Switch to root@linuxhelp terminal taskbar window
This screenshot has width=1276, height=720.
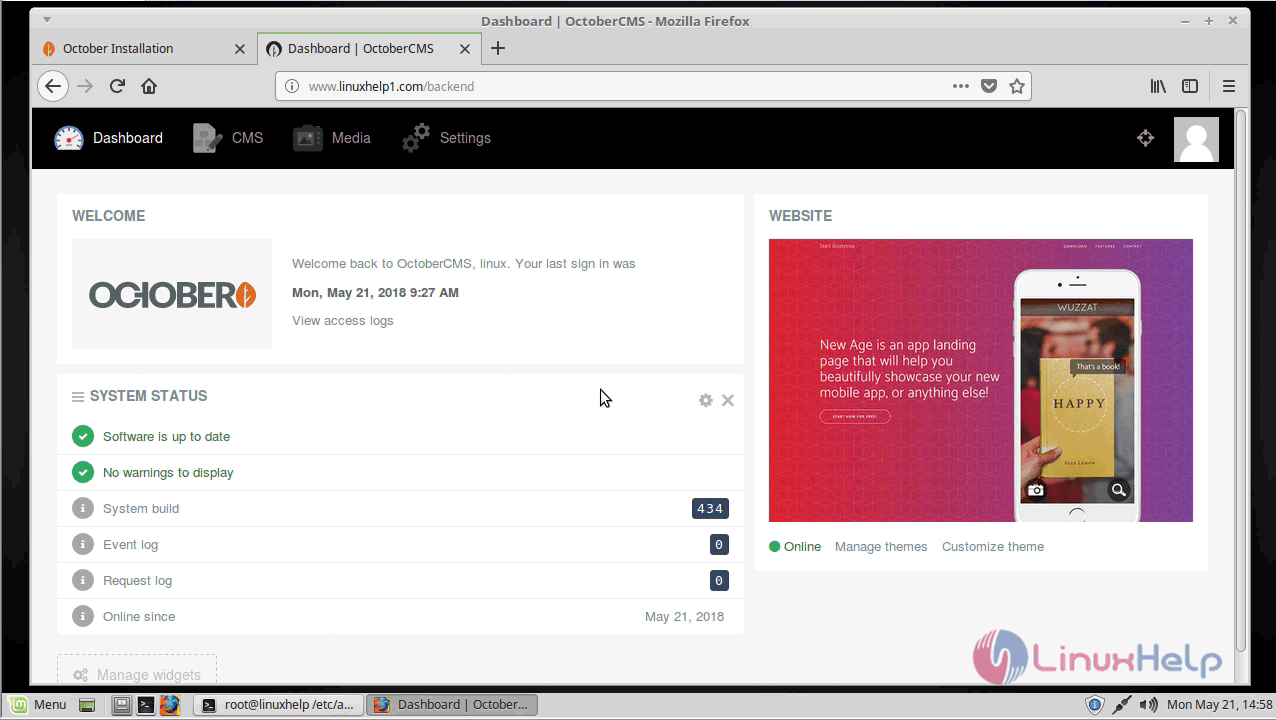point(278,704)
